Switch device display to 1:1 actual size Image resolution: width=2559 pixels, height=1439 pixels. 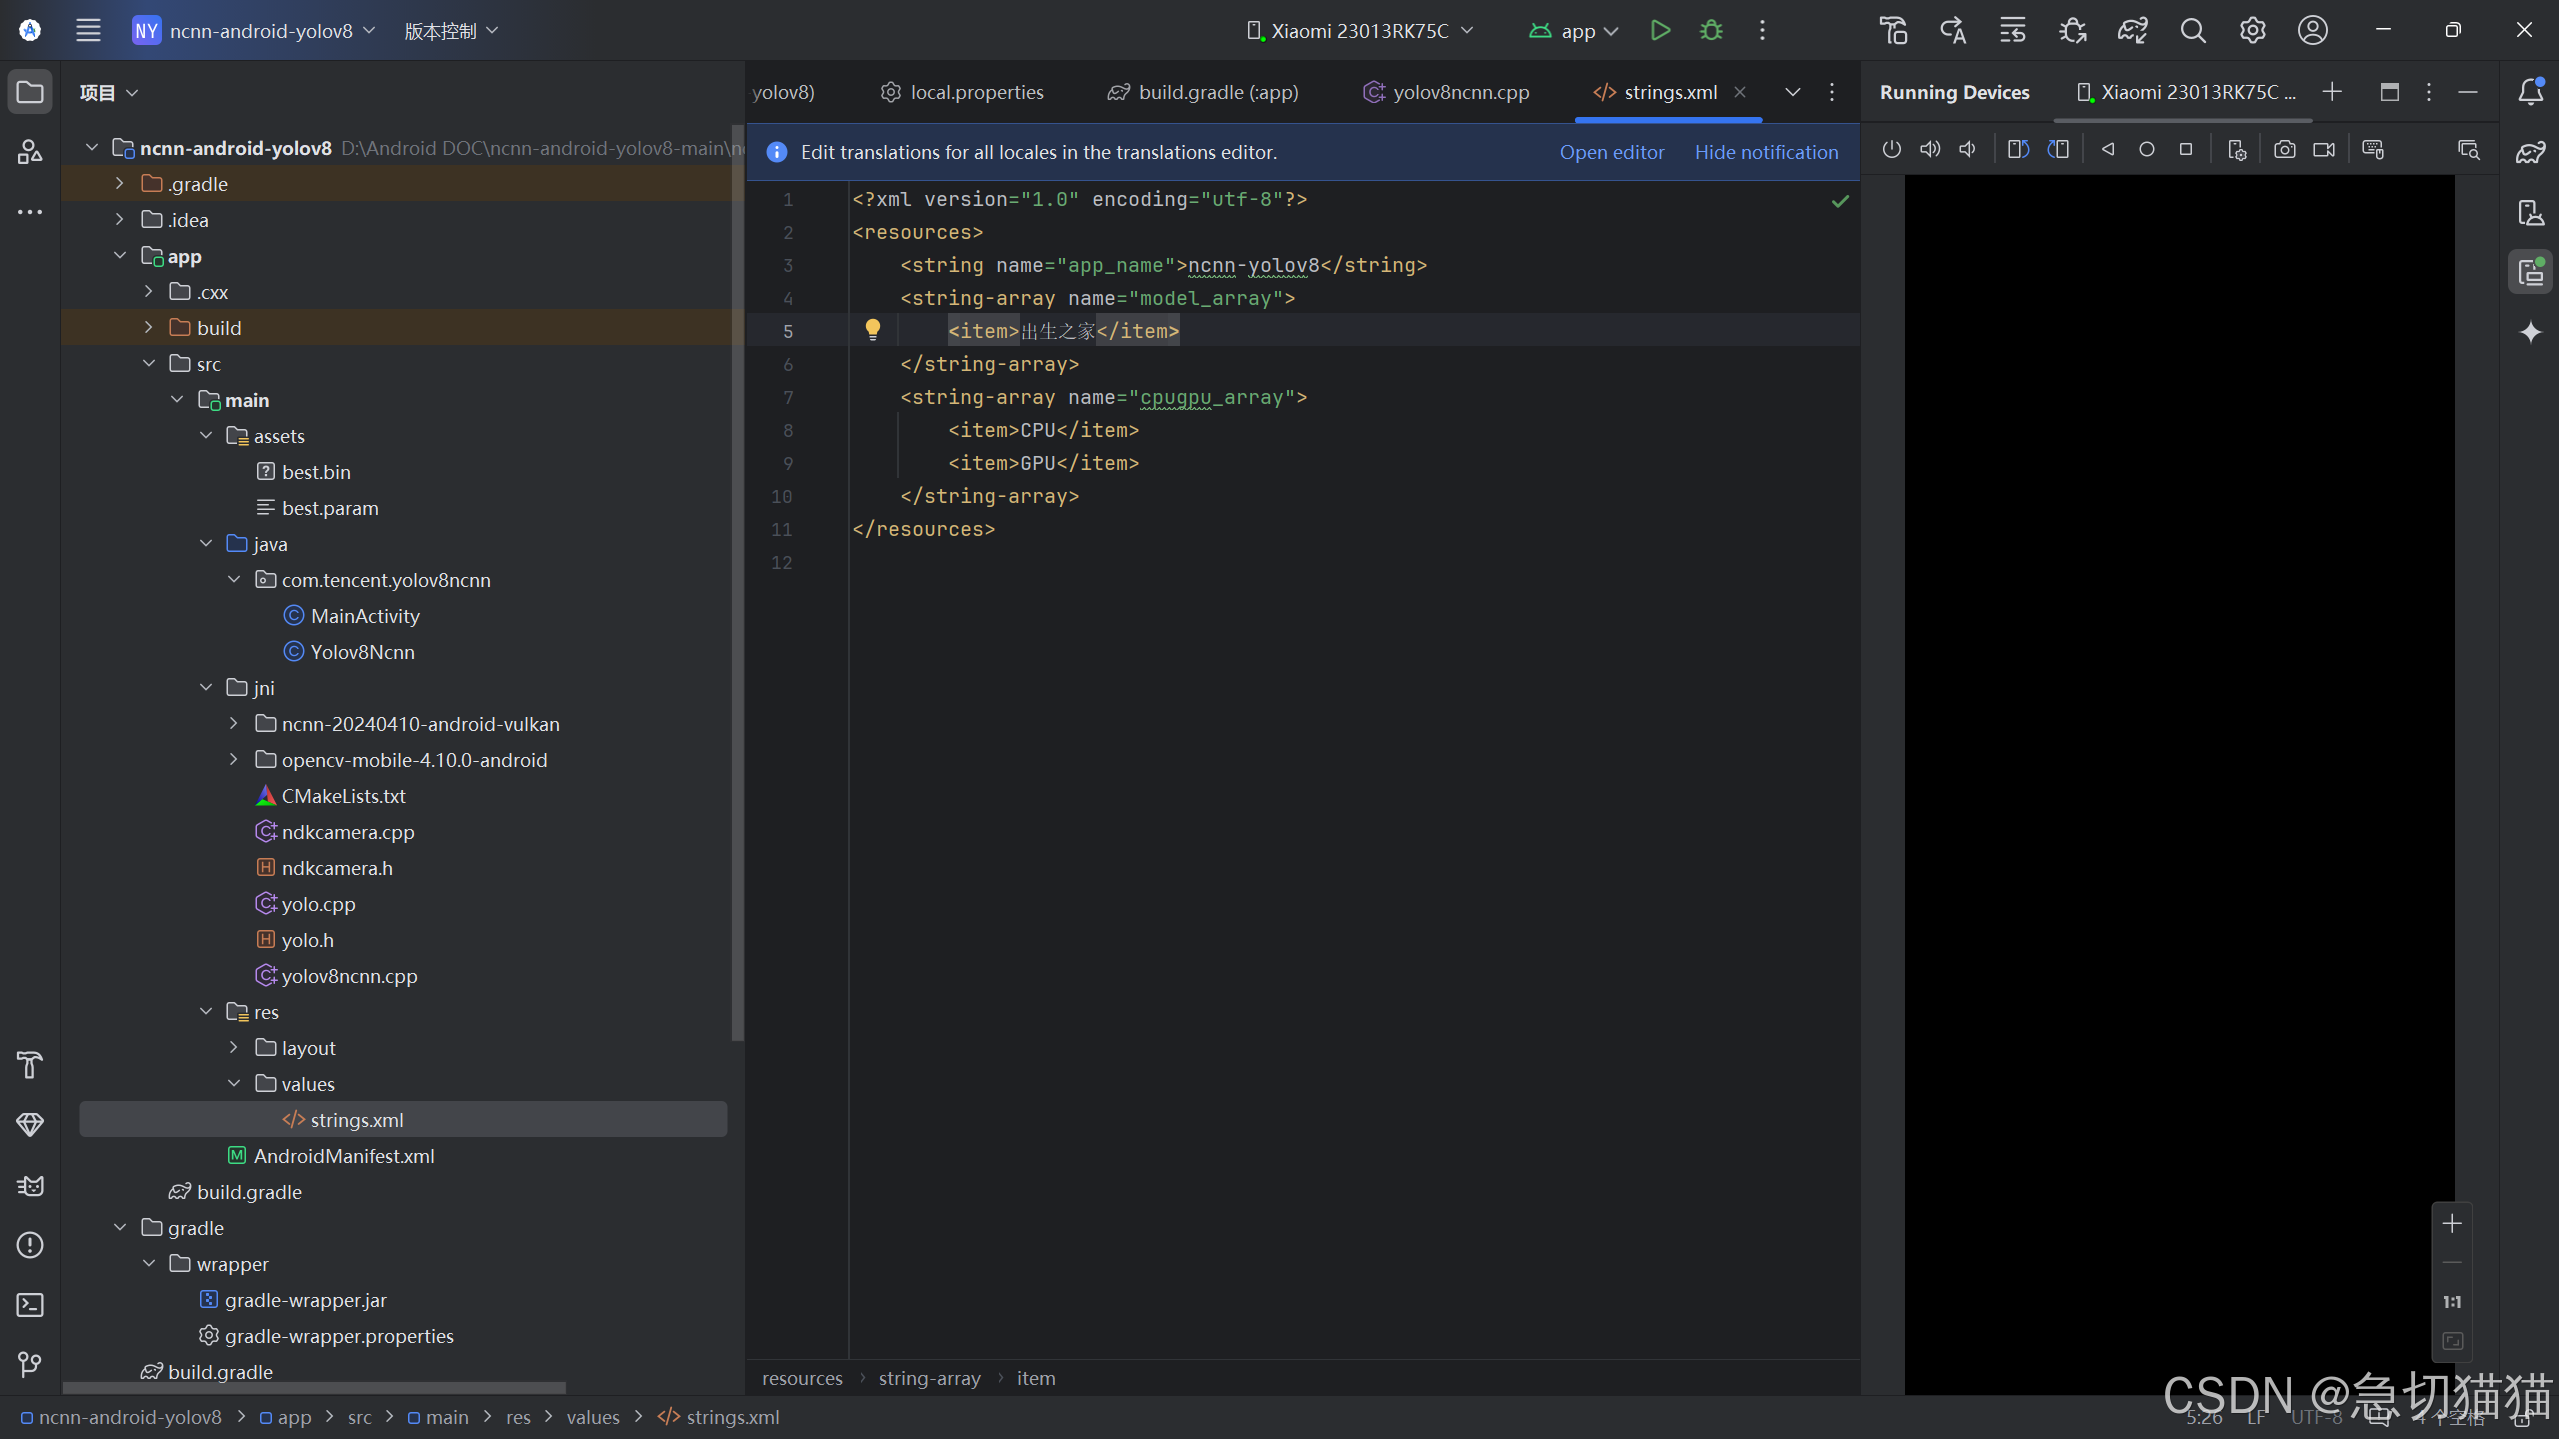point(2452,1302)
